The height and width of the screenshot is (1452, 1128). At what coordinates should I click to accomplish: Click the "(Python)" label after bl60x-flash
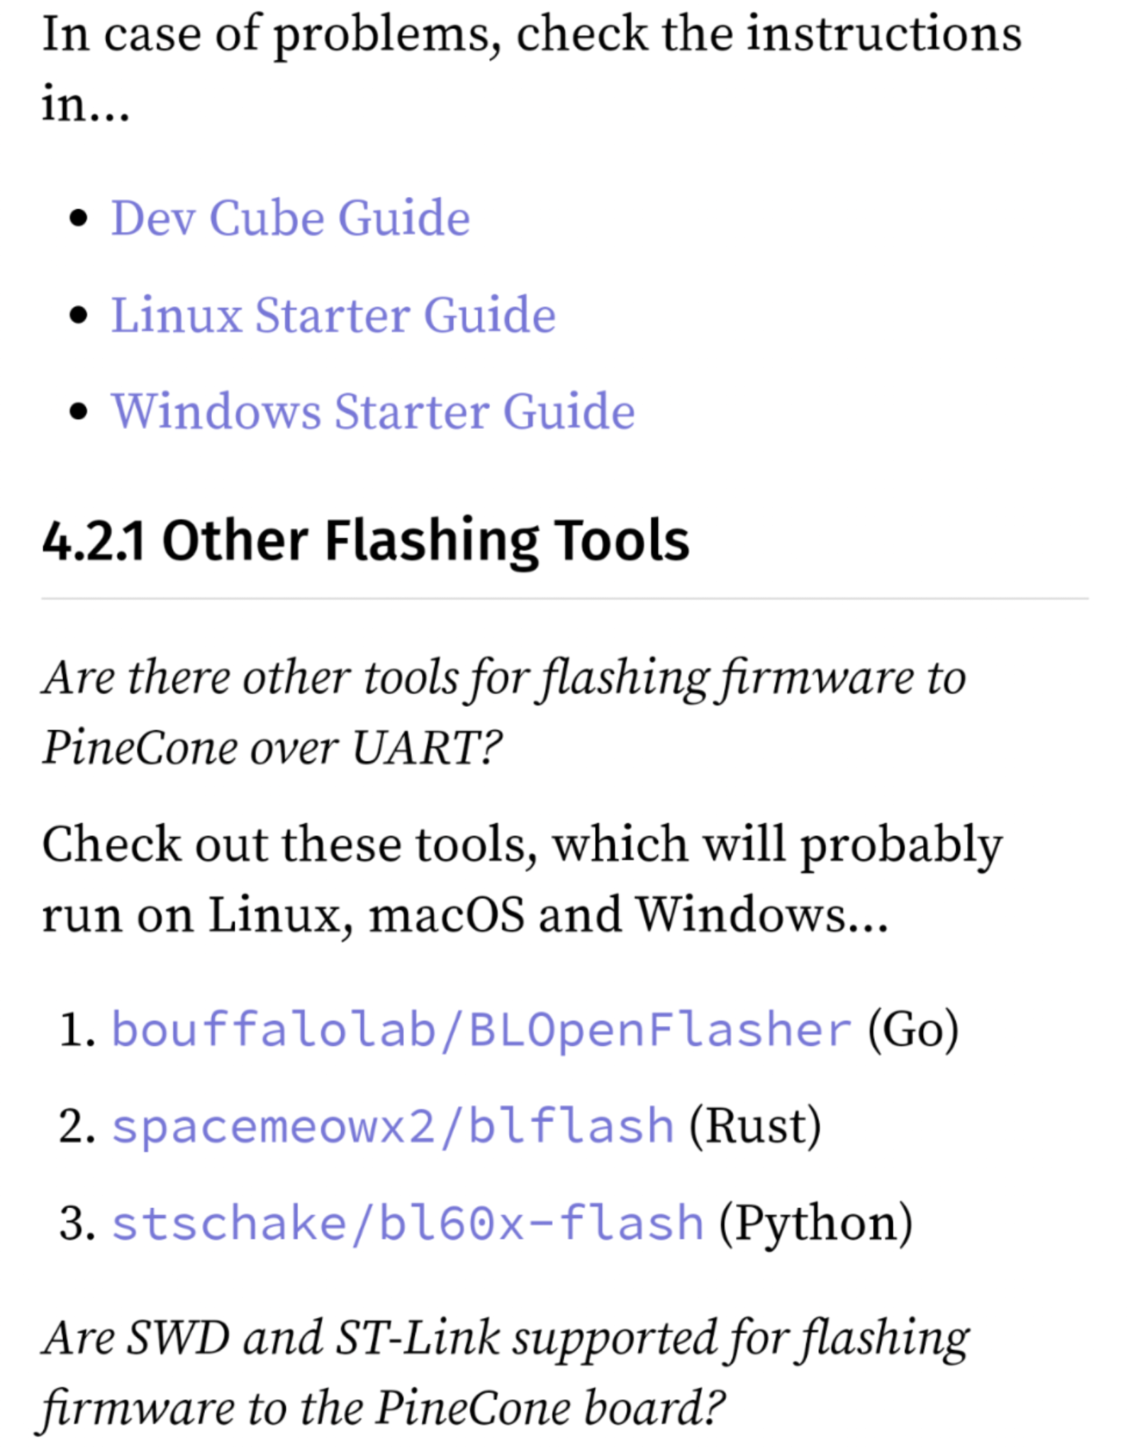pos(815,1223)
